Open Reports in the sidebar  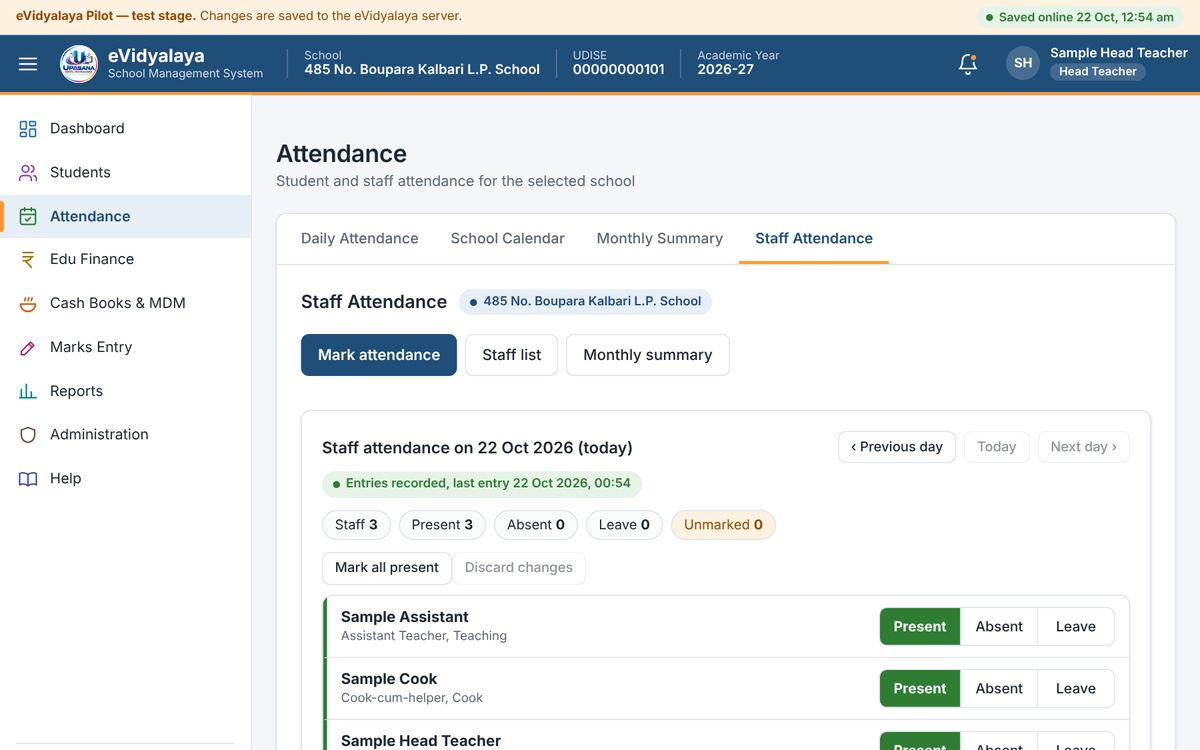point(125,391)
